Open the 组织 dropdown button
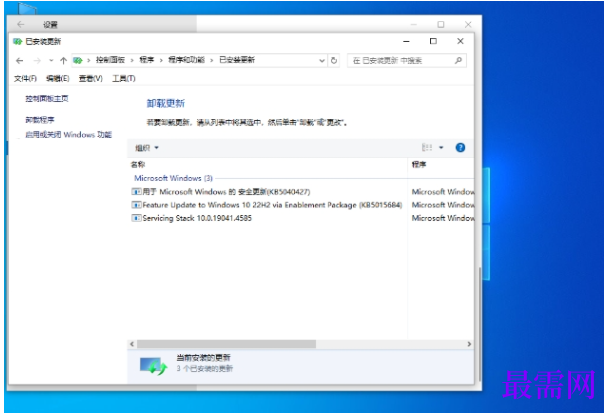614x416 pixels. click(147, 148)
